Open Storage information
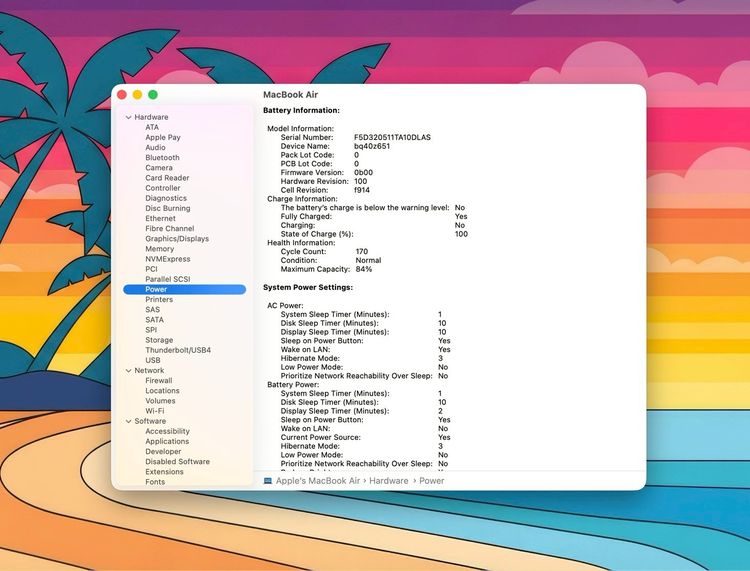 pos(159,340)
